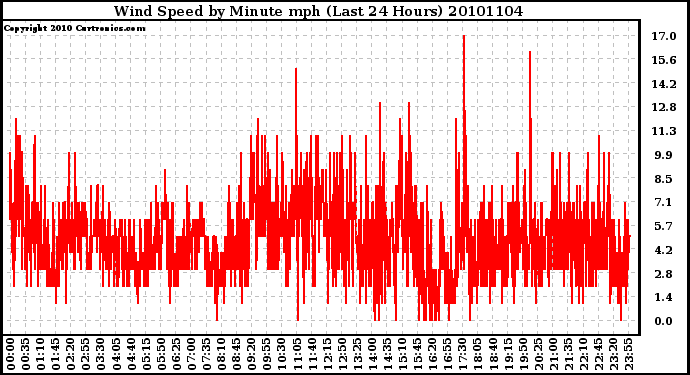Image resolution: width=690 pixels, height=375 pixels.
Task: Click the 1.4 y-axis label
Action: click(664, 298)
